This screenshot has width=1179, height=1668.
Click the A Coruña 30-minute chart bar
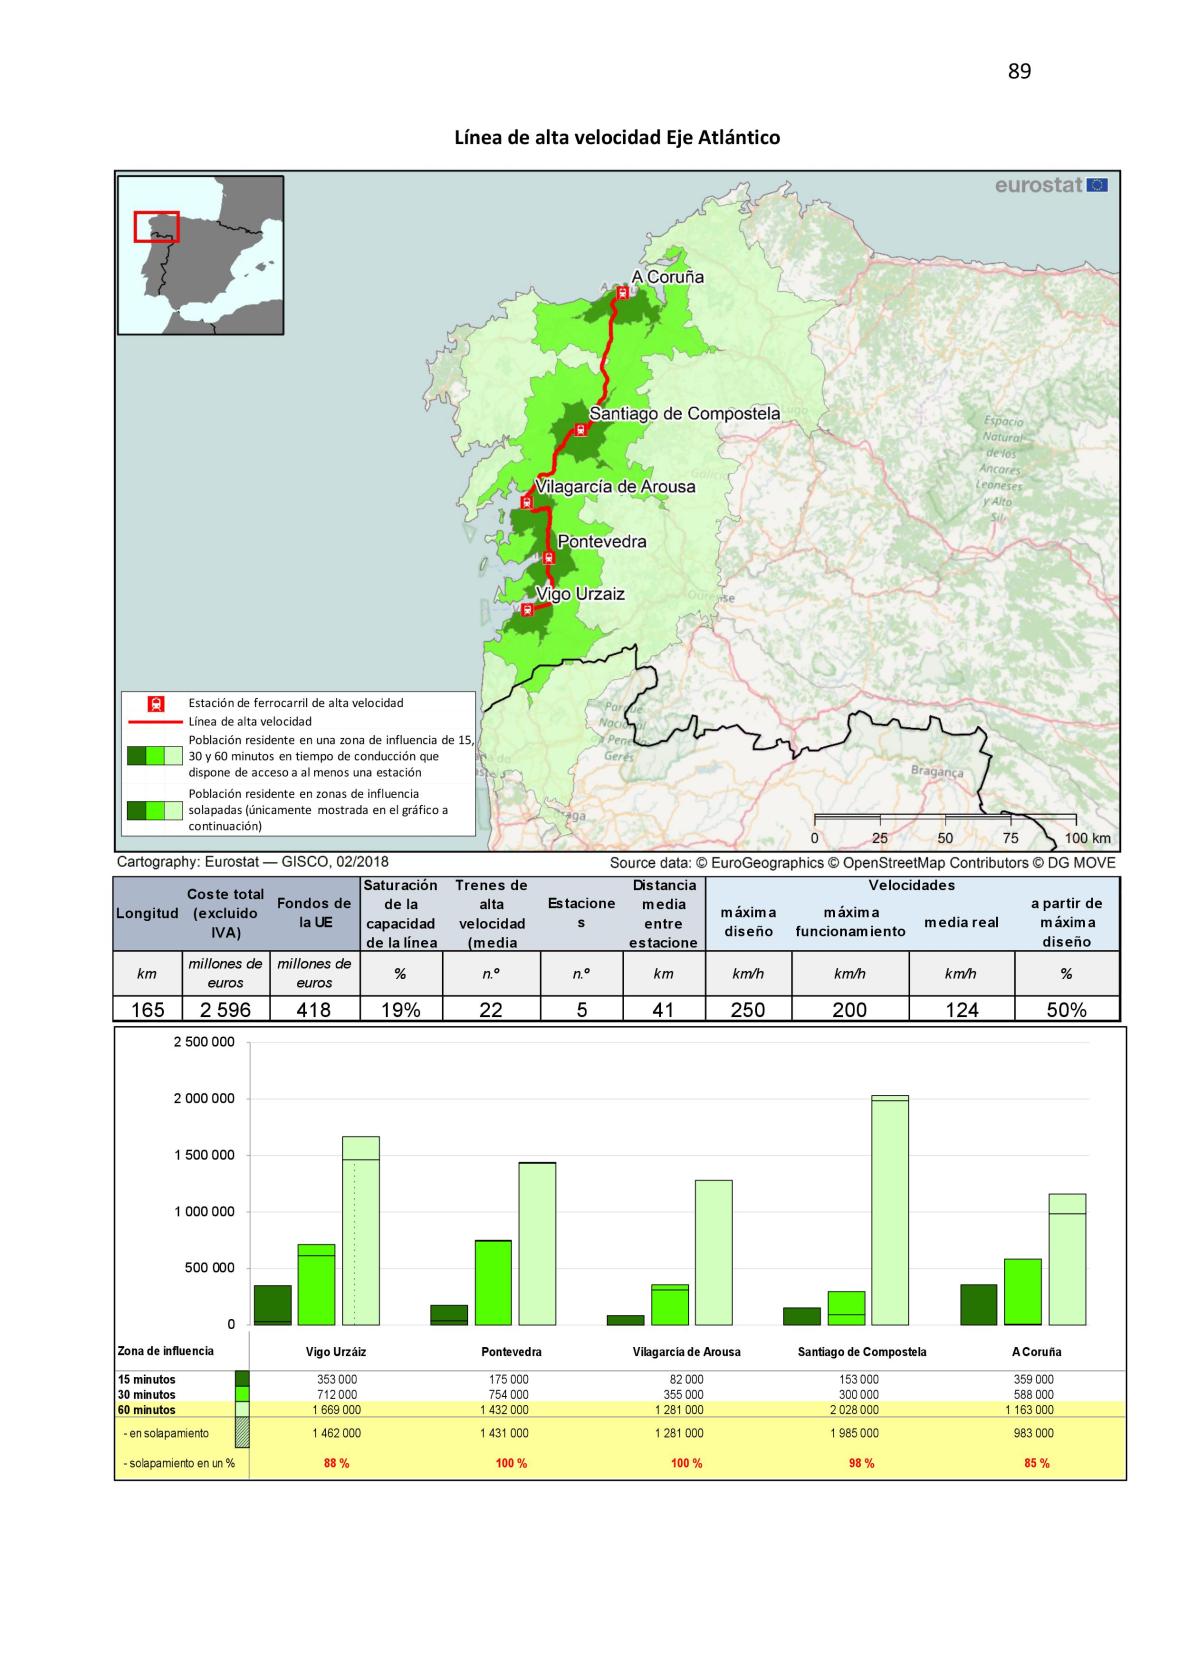pos(1022,1291)
